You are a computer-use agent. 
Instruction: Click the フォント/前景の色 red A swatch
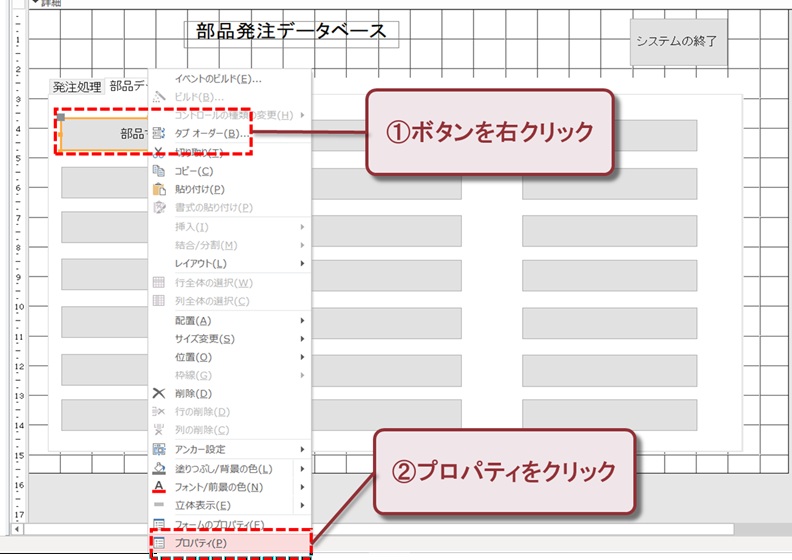[158, 487]
